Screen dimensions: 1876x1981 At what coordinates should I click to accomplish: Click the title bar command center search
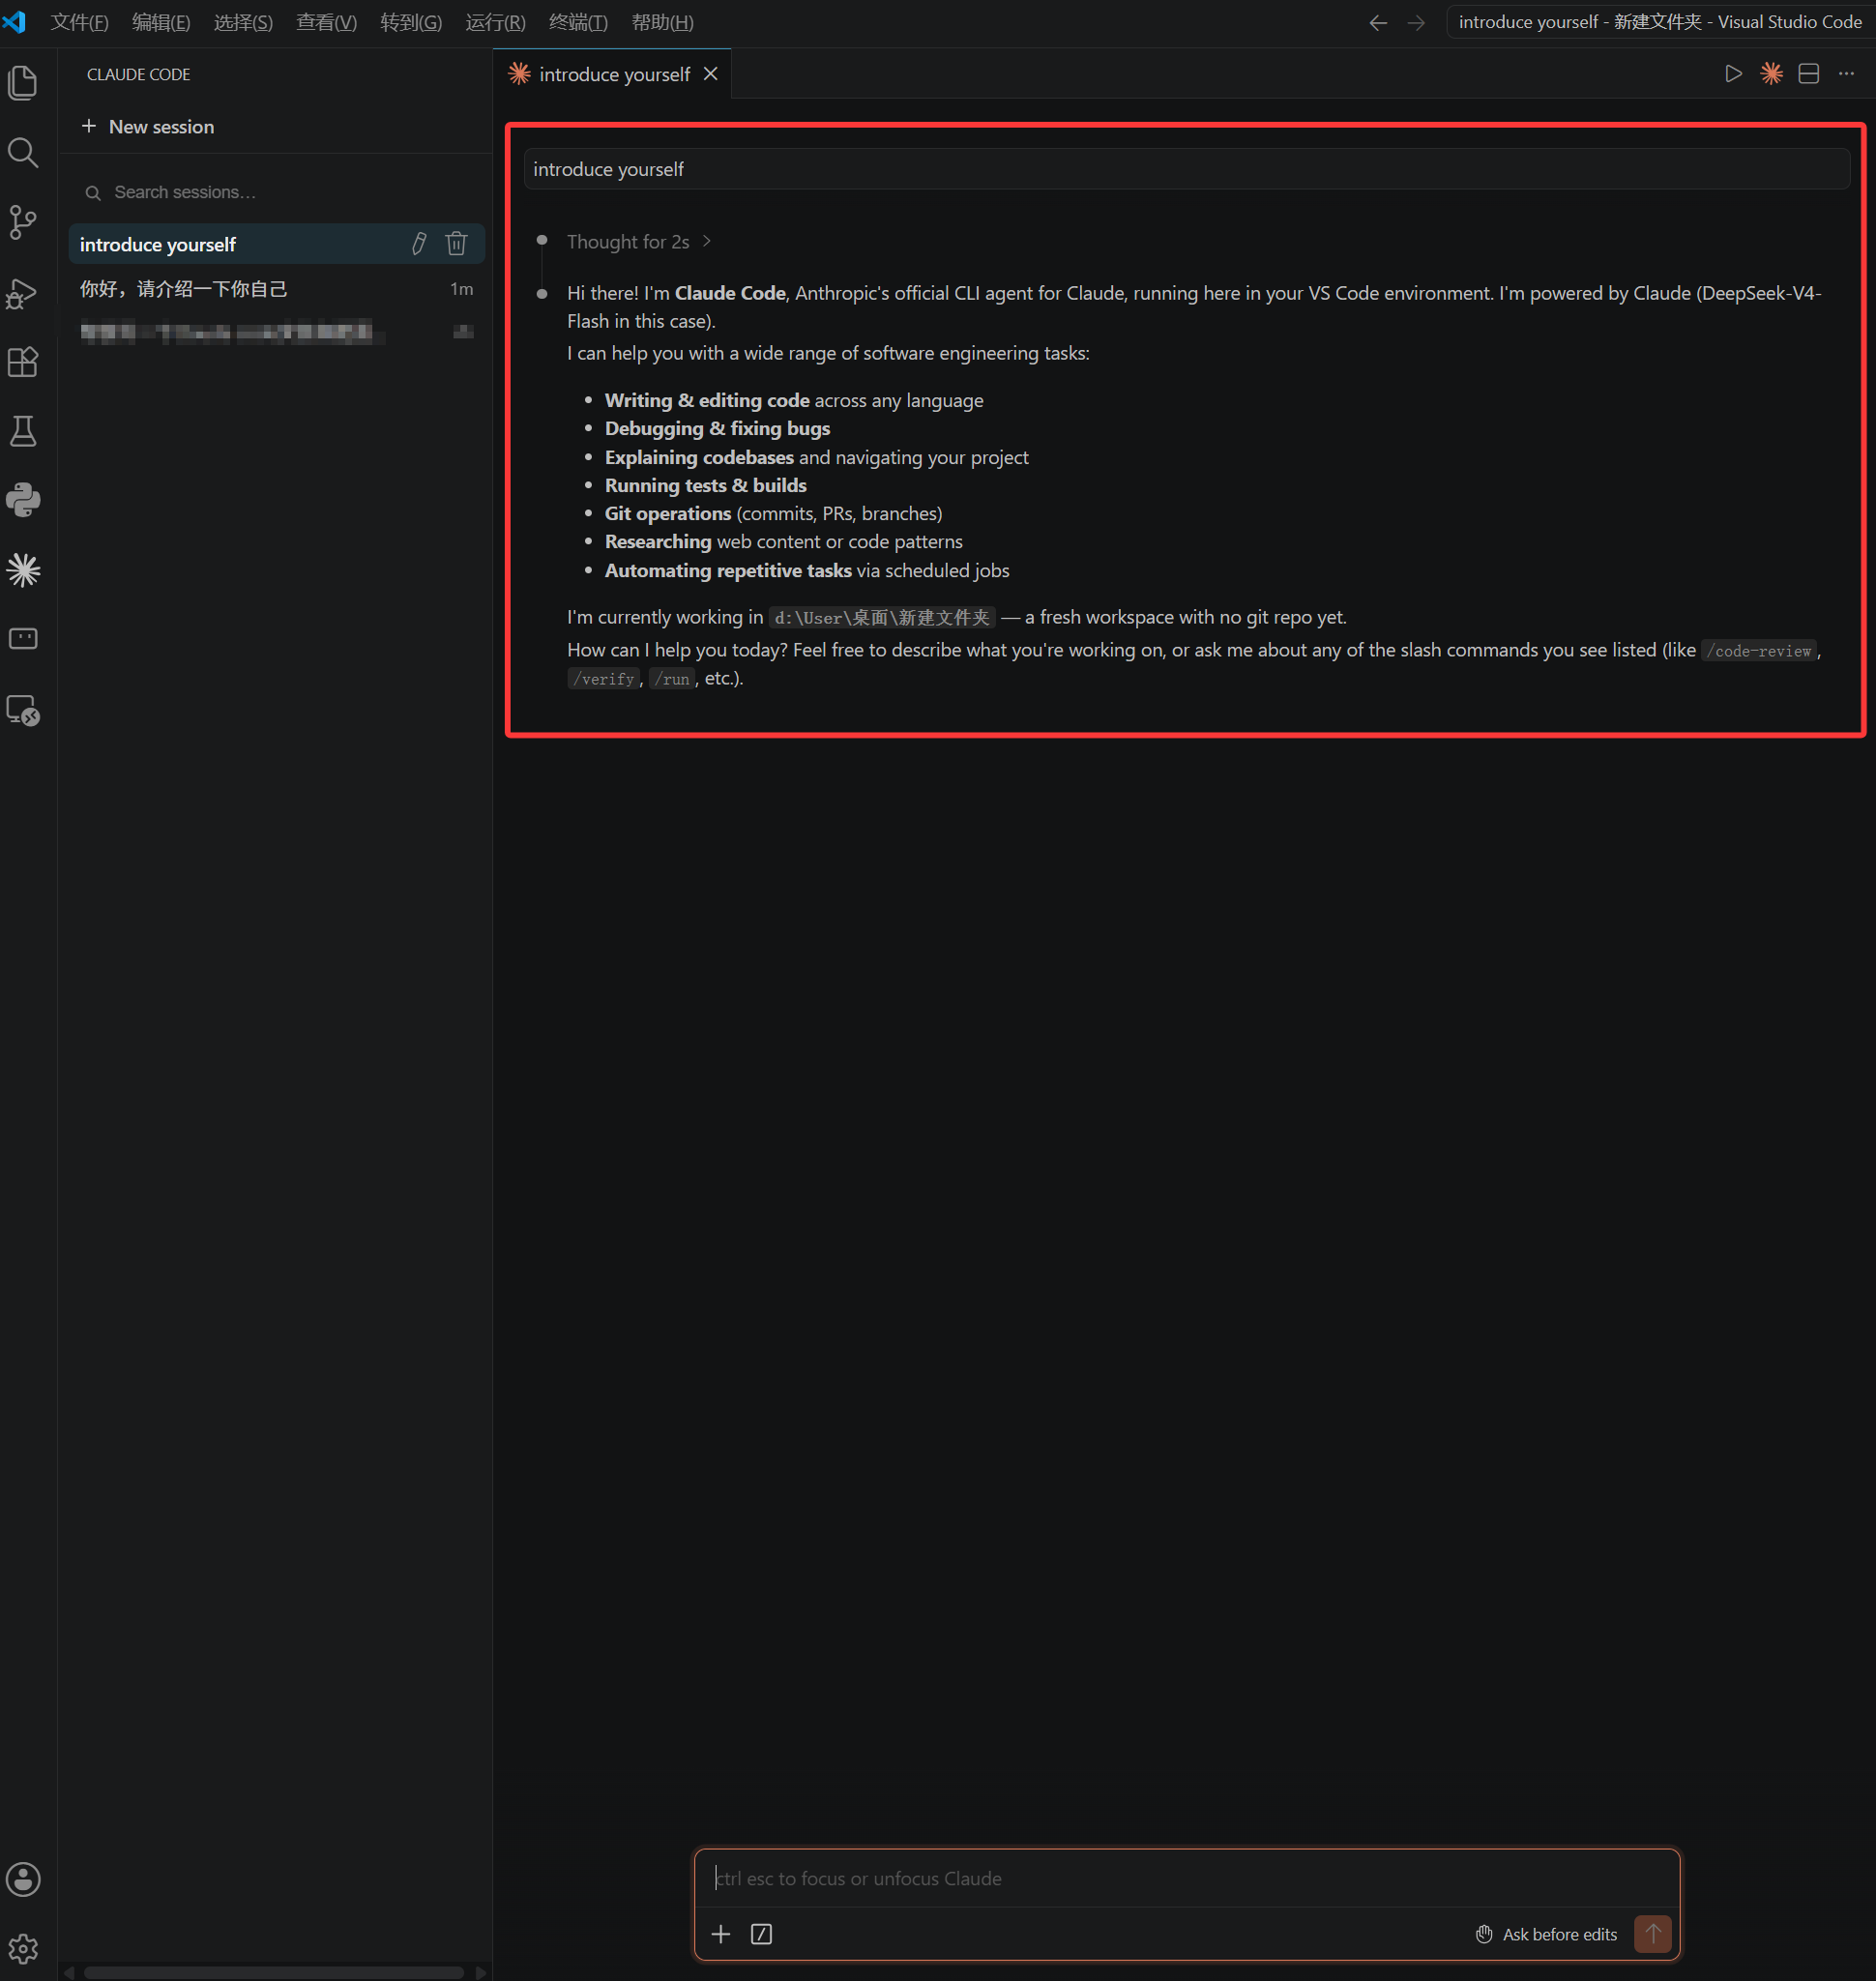point(1659,22)
